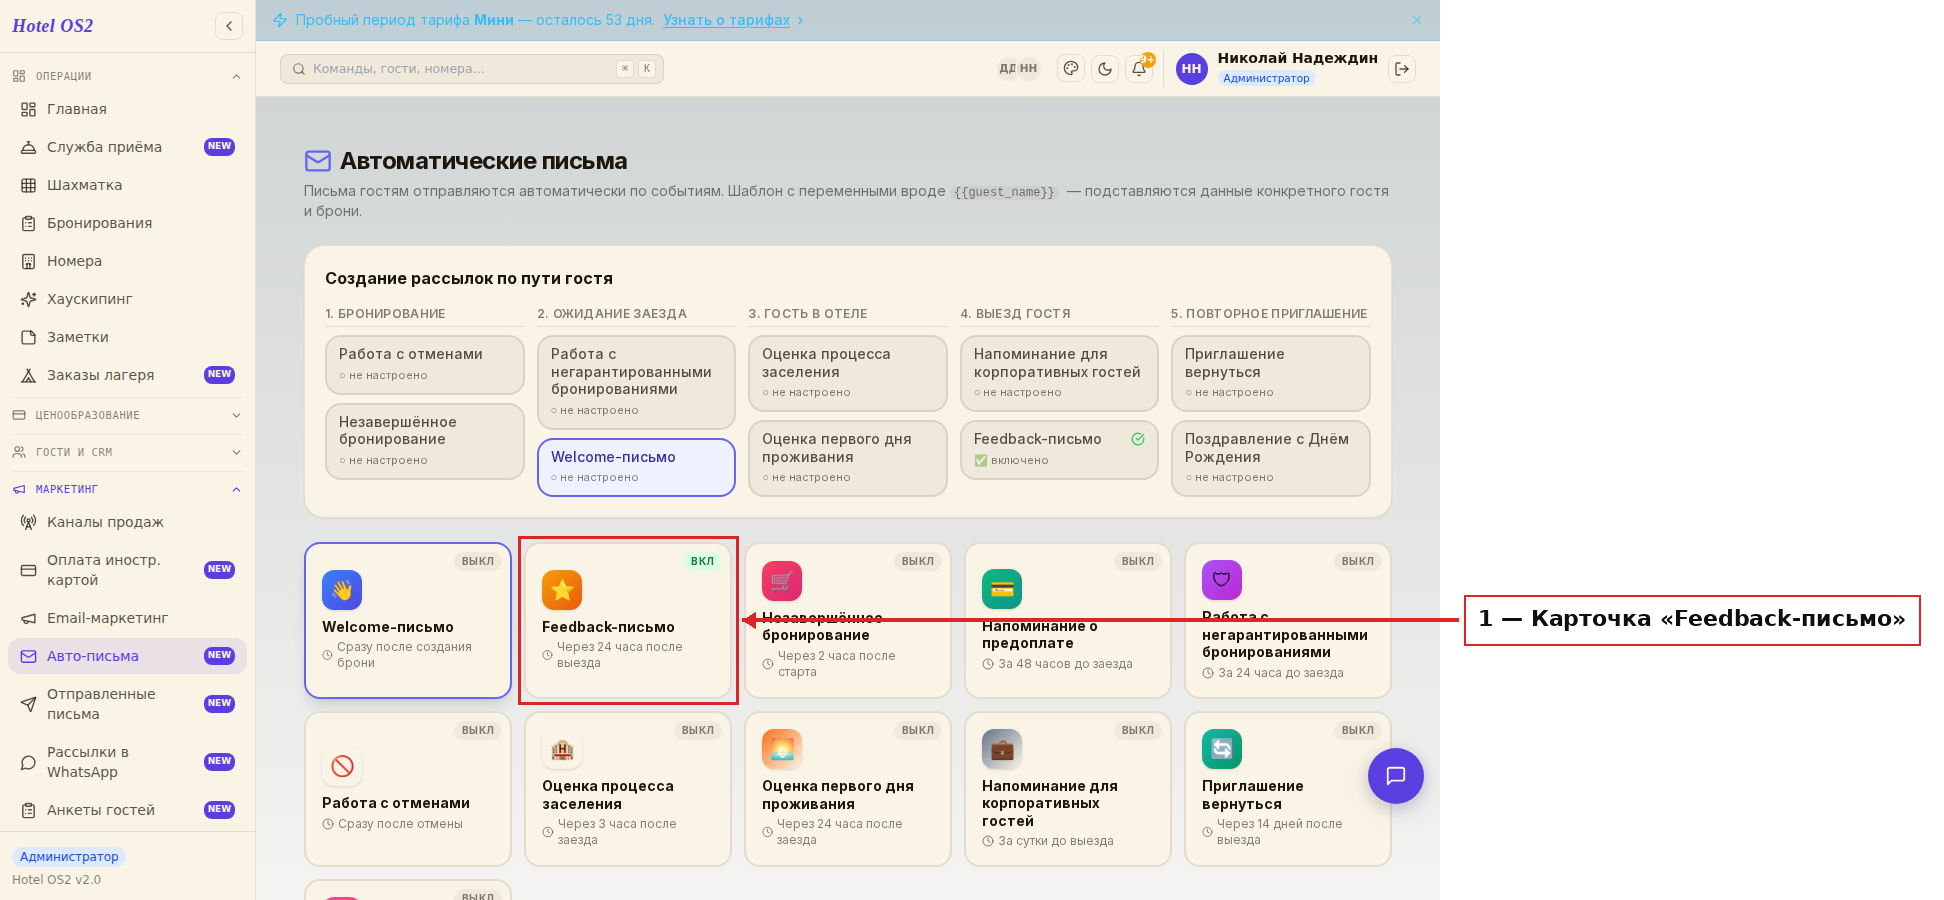Viewport: 1944px width, 900px height.
Task: Toggle ВЫКЛ on Незавершённое бронирование card
Action: [918, 562]
